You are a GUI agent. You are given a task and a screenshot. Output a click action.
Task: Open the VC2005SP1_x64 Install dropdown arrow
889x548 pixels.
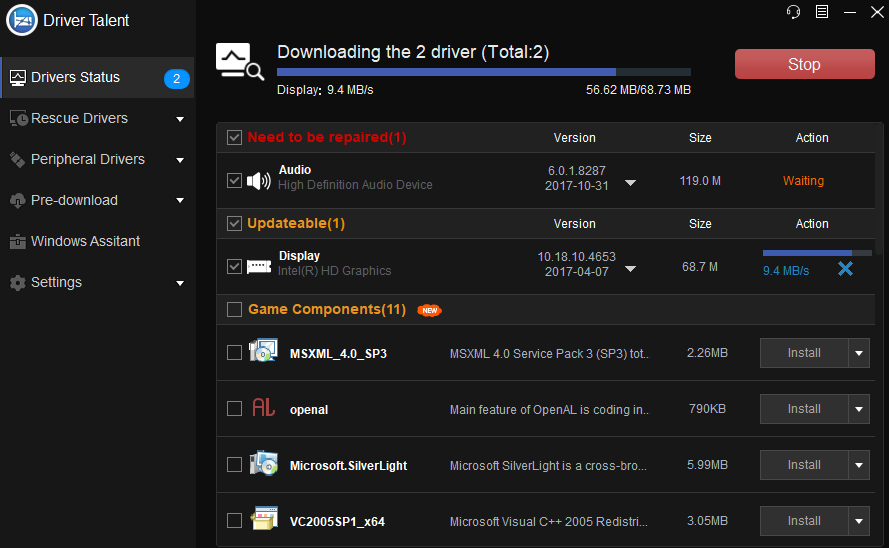859,521
